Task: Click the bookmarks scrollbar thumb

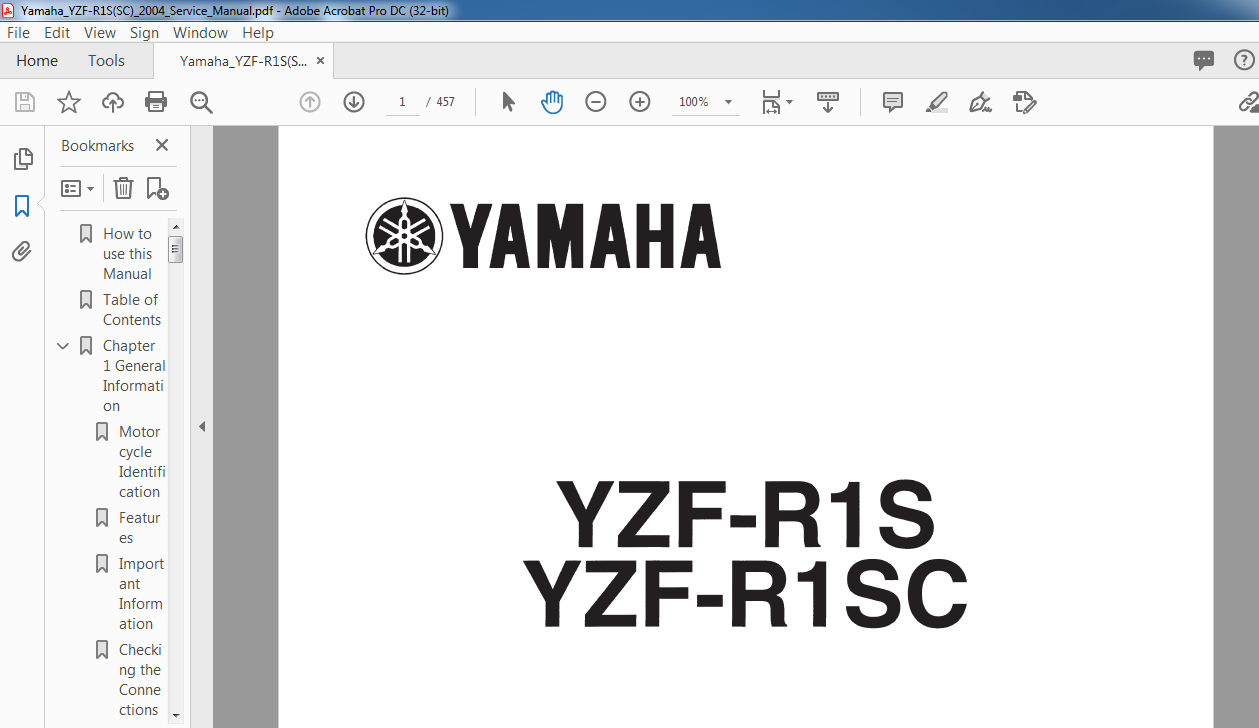Action: click(x=176, y=249)
